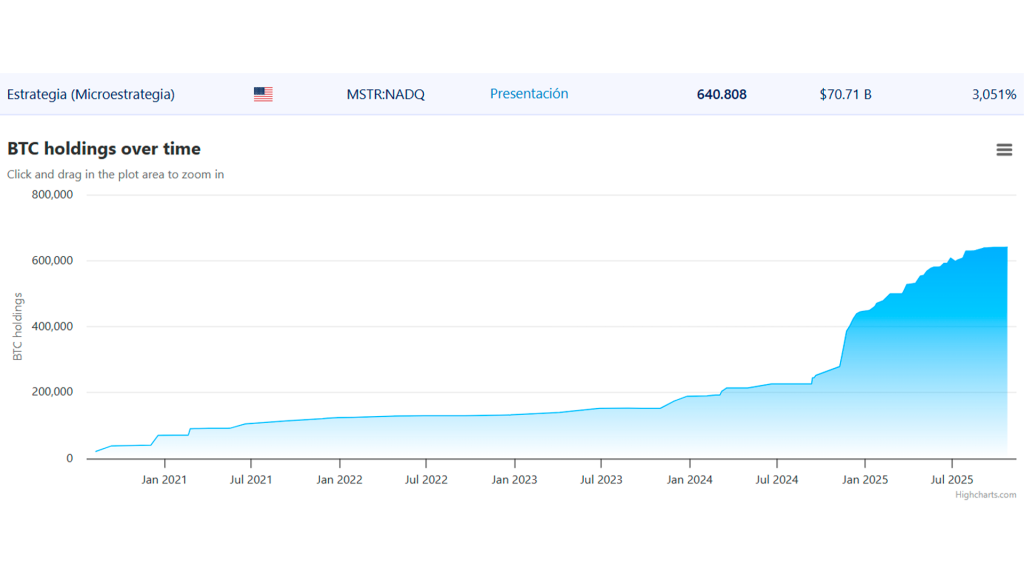The width and height of the screenshot is (1024, 576).
Task: Click the Jan 2023 x-axis label
Action: (x=514, y=480)
